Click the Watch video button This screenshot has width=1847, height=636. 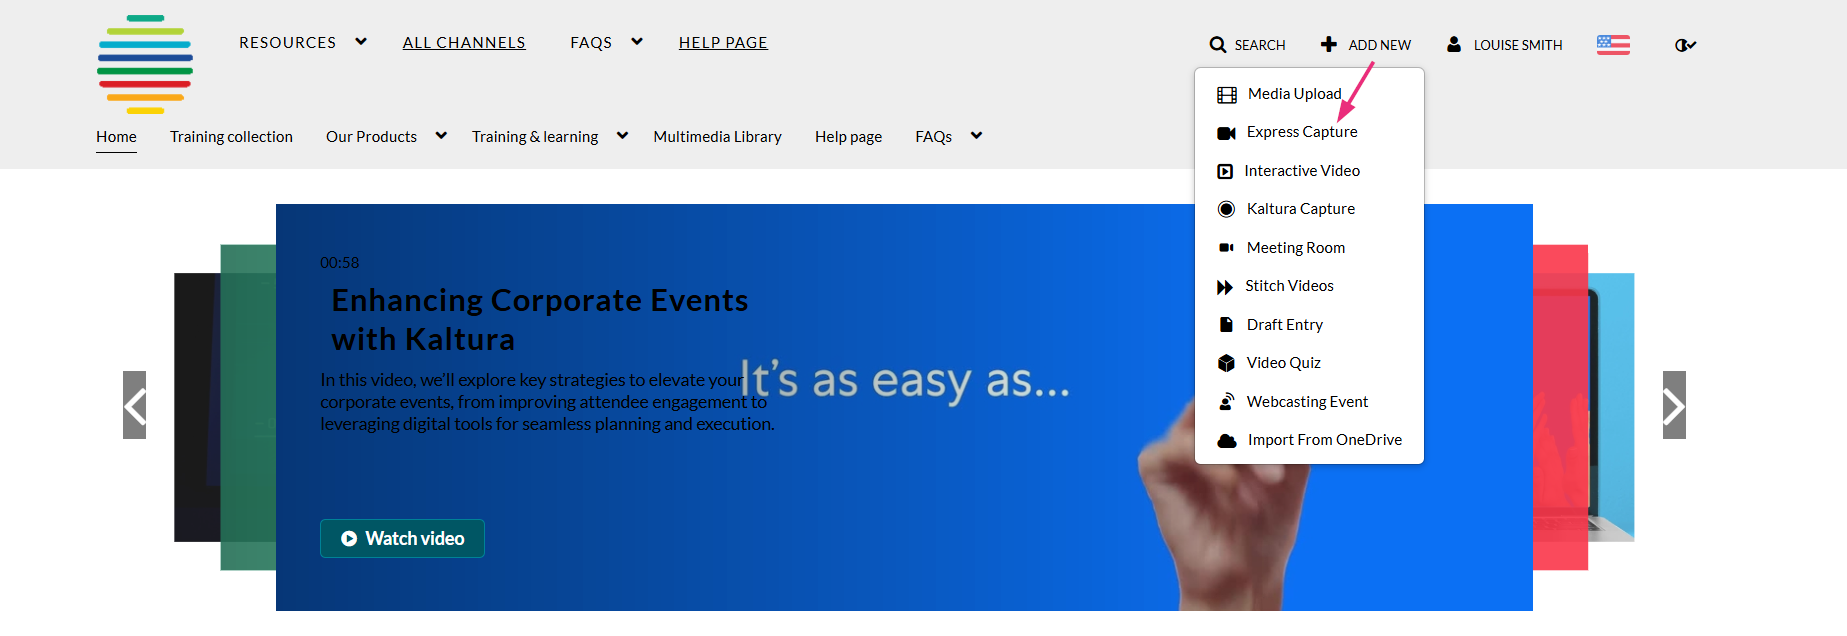point(402,538)
